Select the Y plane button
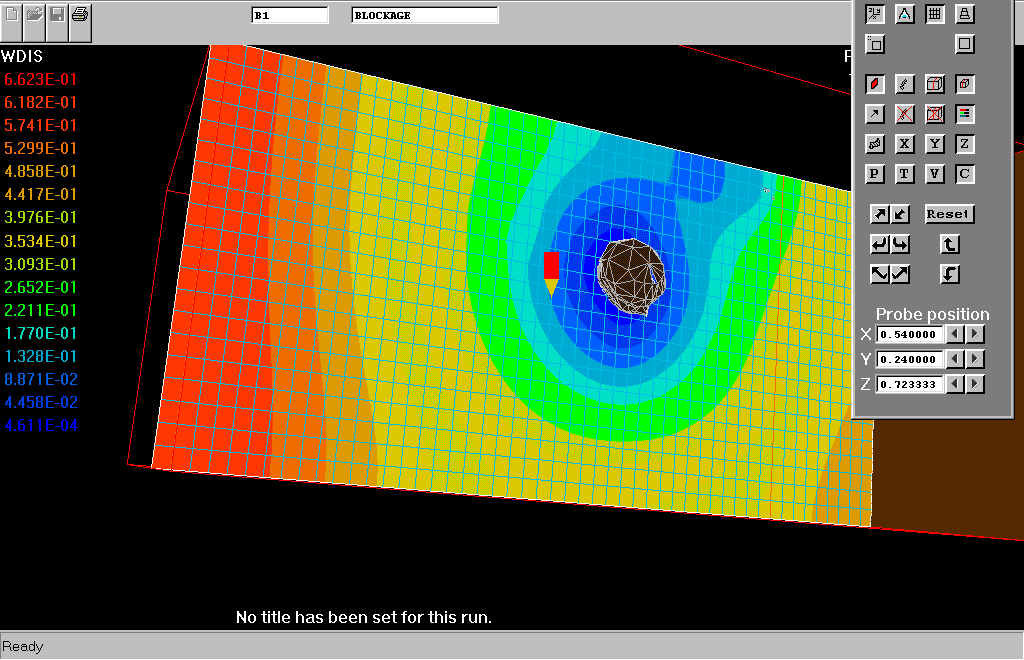This screenshot has height=660, width=1024. coord(935,144)
